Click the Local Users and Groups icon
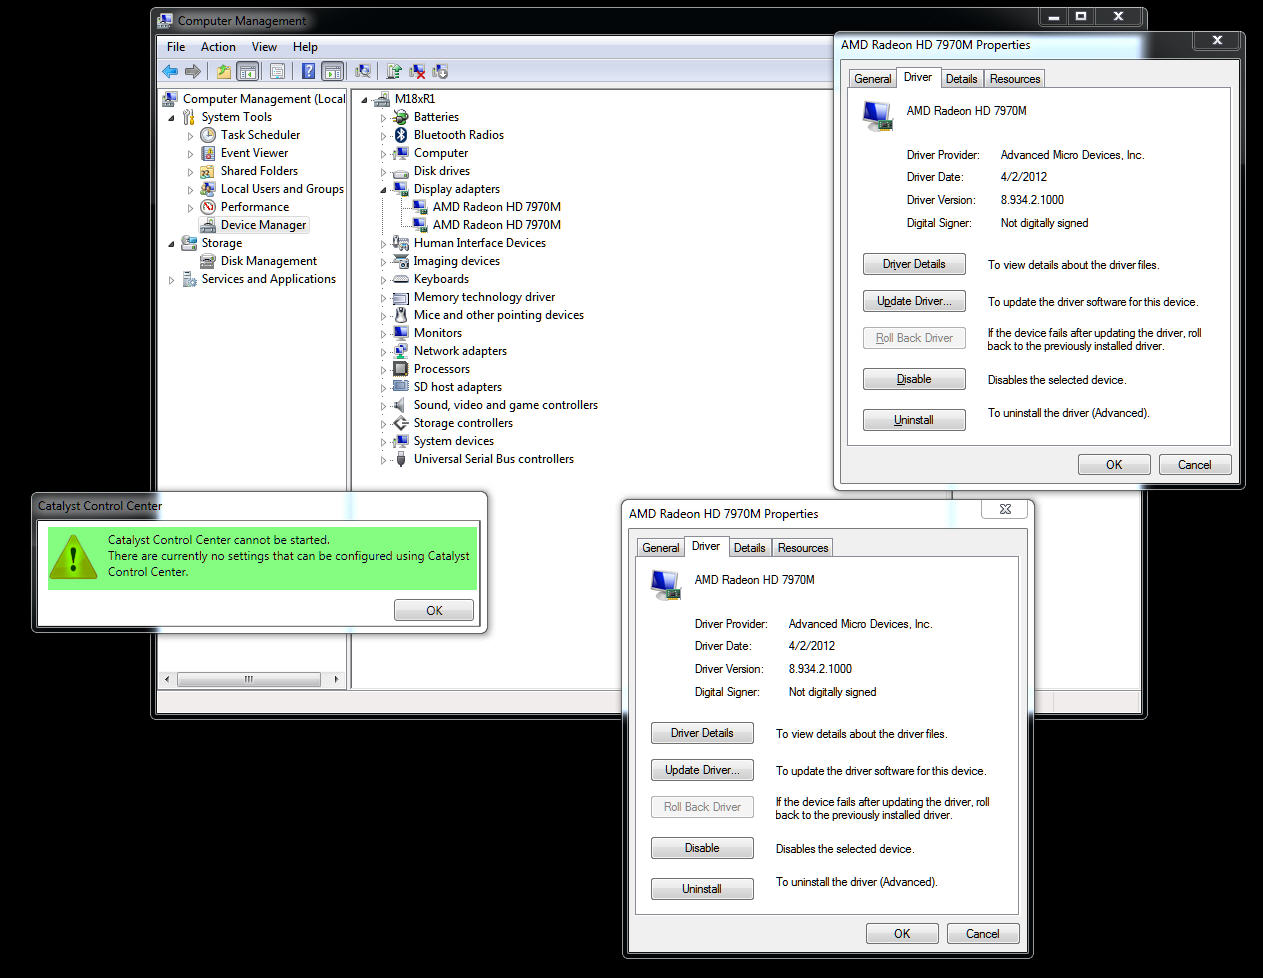Viewport: 1263px width, 978px height. coord(208,189)
